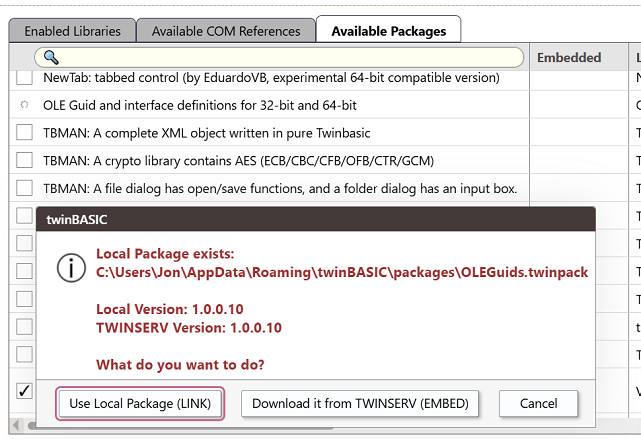Select NewTab: tabbed control row text
Image resolution: width=641 pixels, height=439 pixels.
(271, 78)
